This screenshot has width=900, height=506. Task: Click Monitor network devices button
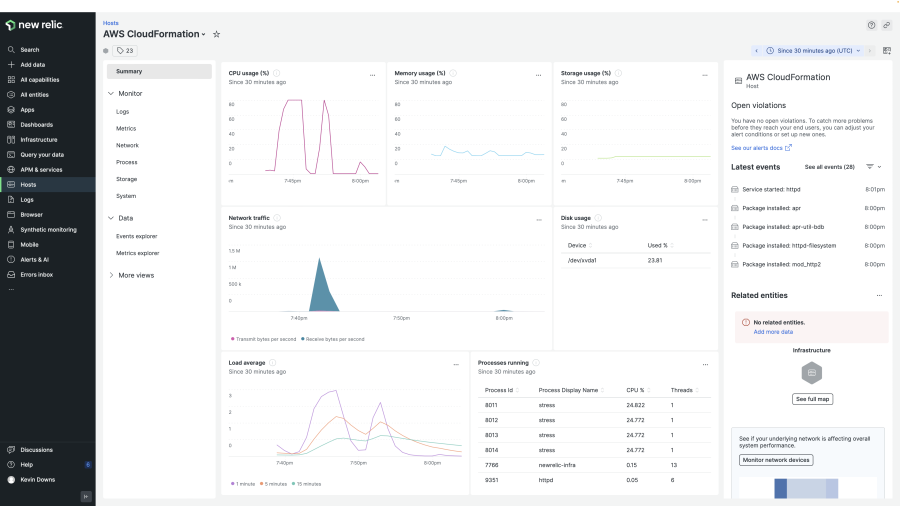point(776,460)
